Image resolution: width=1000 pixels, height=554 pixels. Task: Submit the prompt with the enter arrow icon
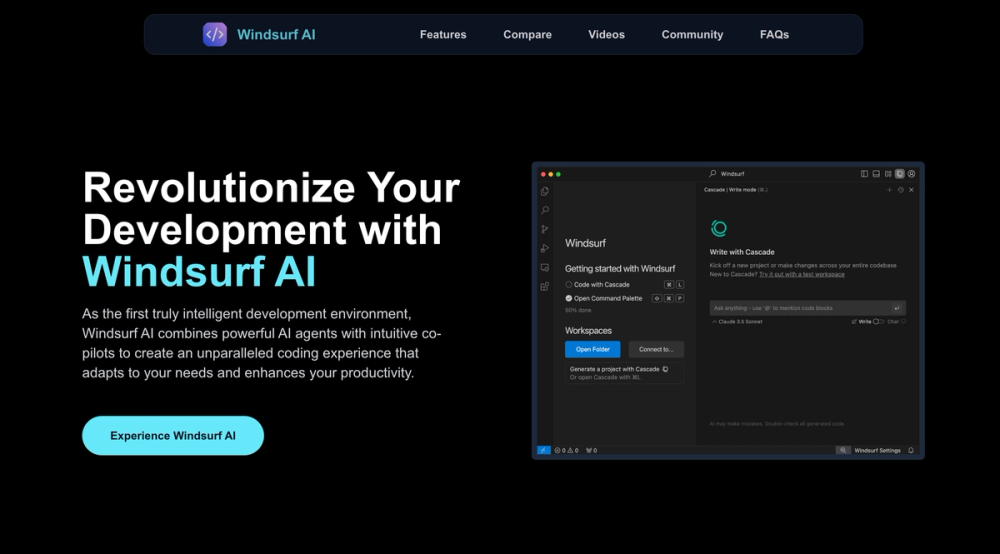897,308
